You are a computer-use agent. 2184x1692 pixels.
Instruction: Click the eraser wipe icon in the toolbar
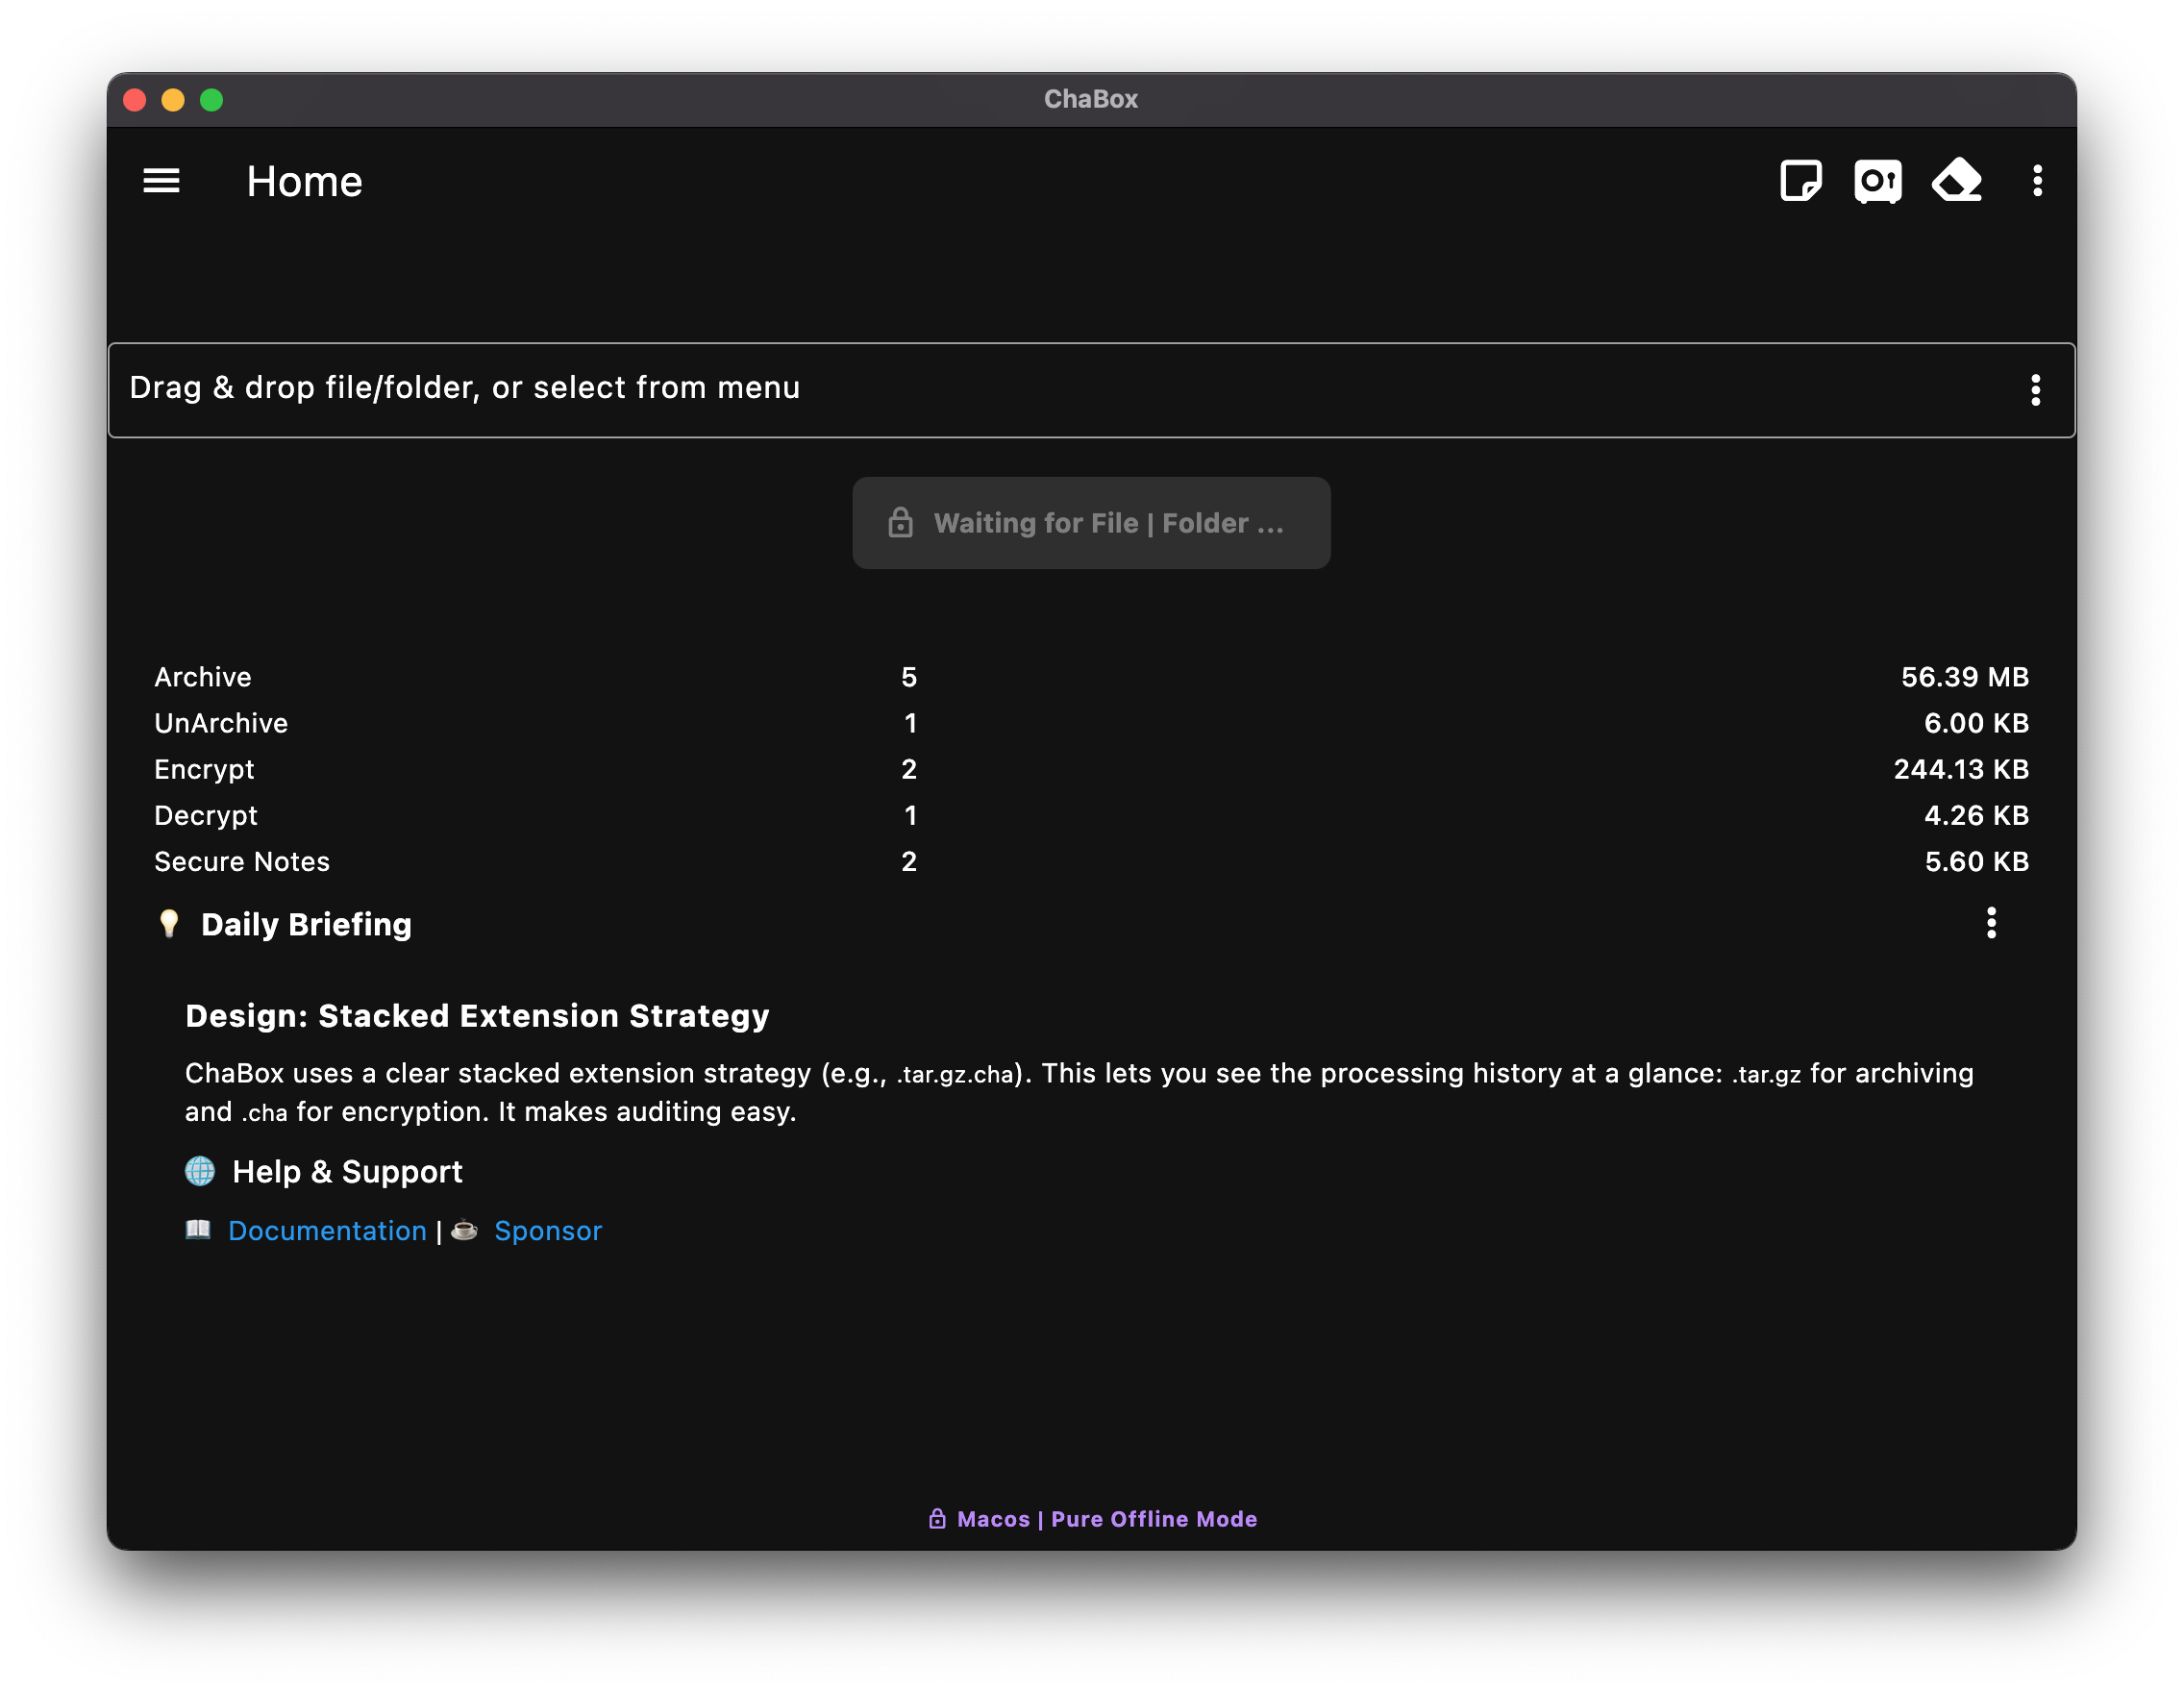click(x=1957, y=181)
